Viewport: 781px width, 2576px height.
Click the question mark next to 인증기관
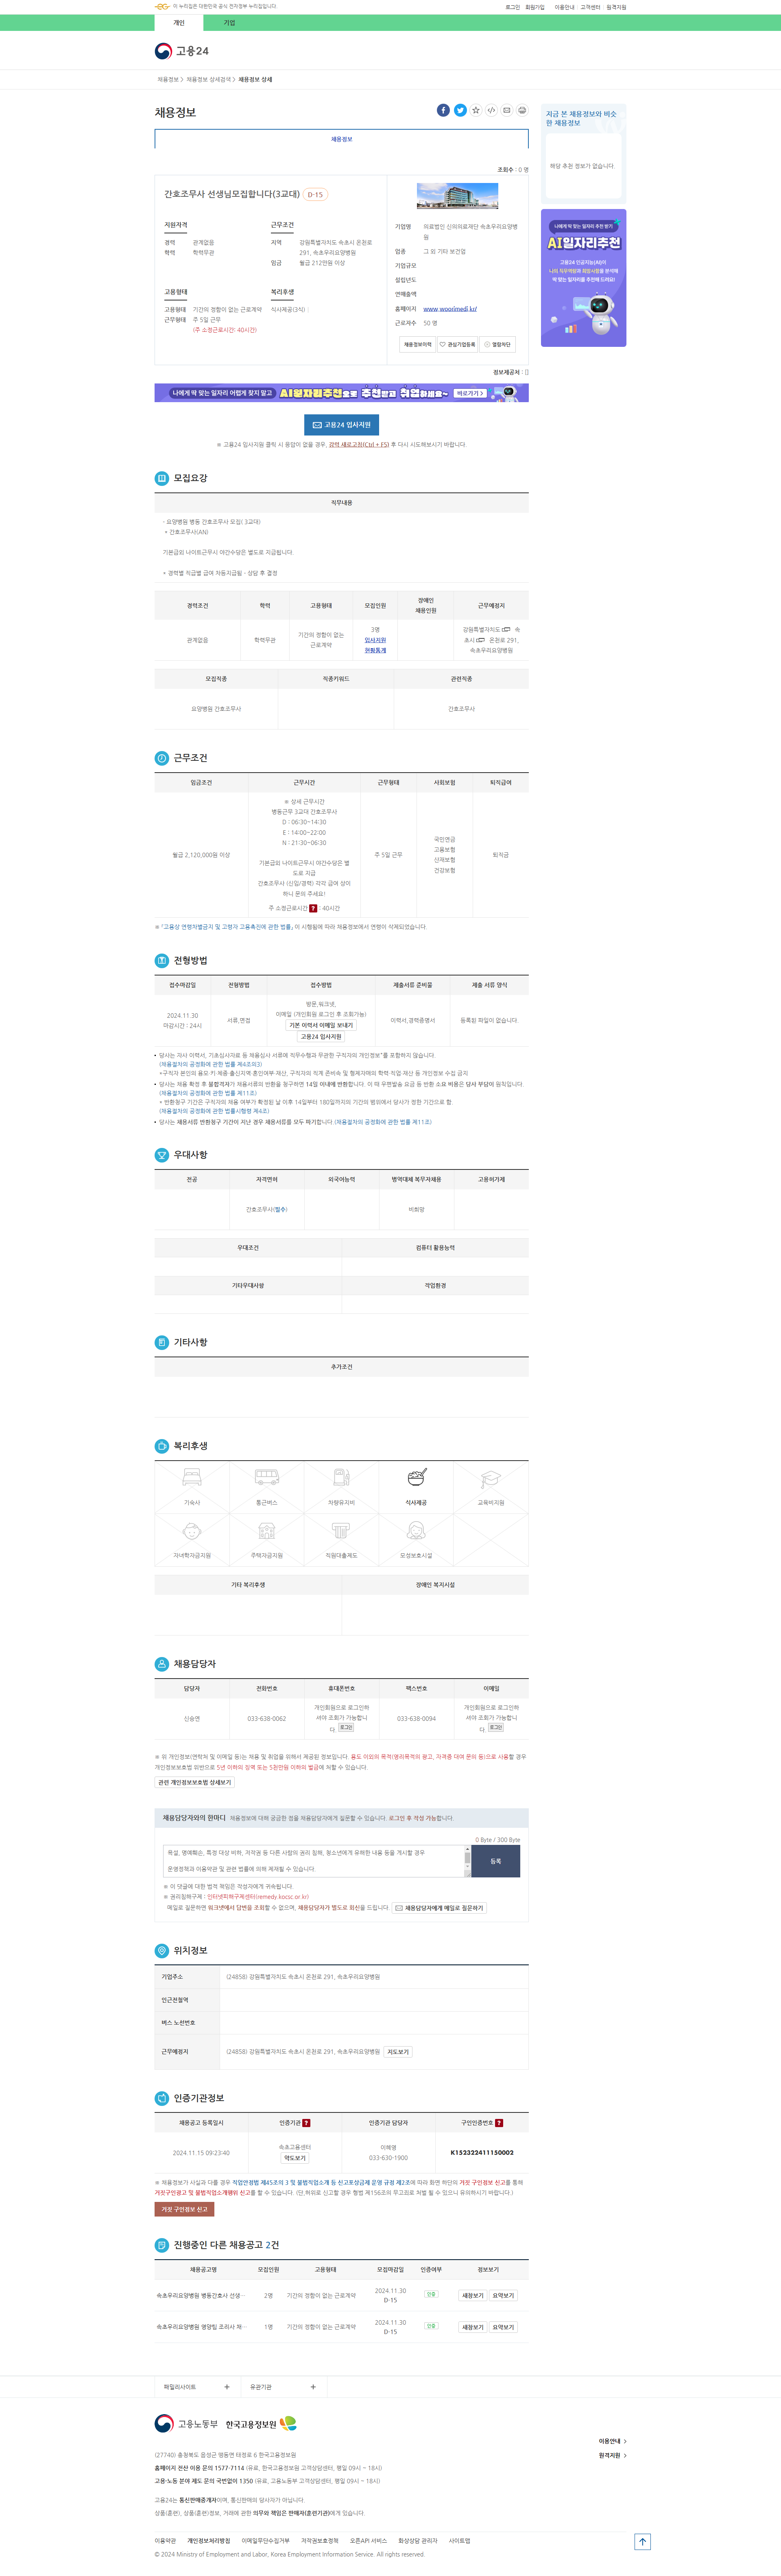point(306,2123)
